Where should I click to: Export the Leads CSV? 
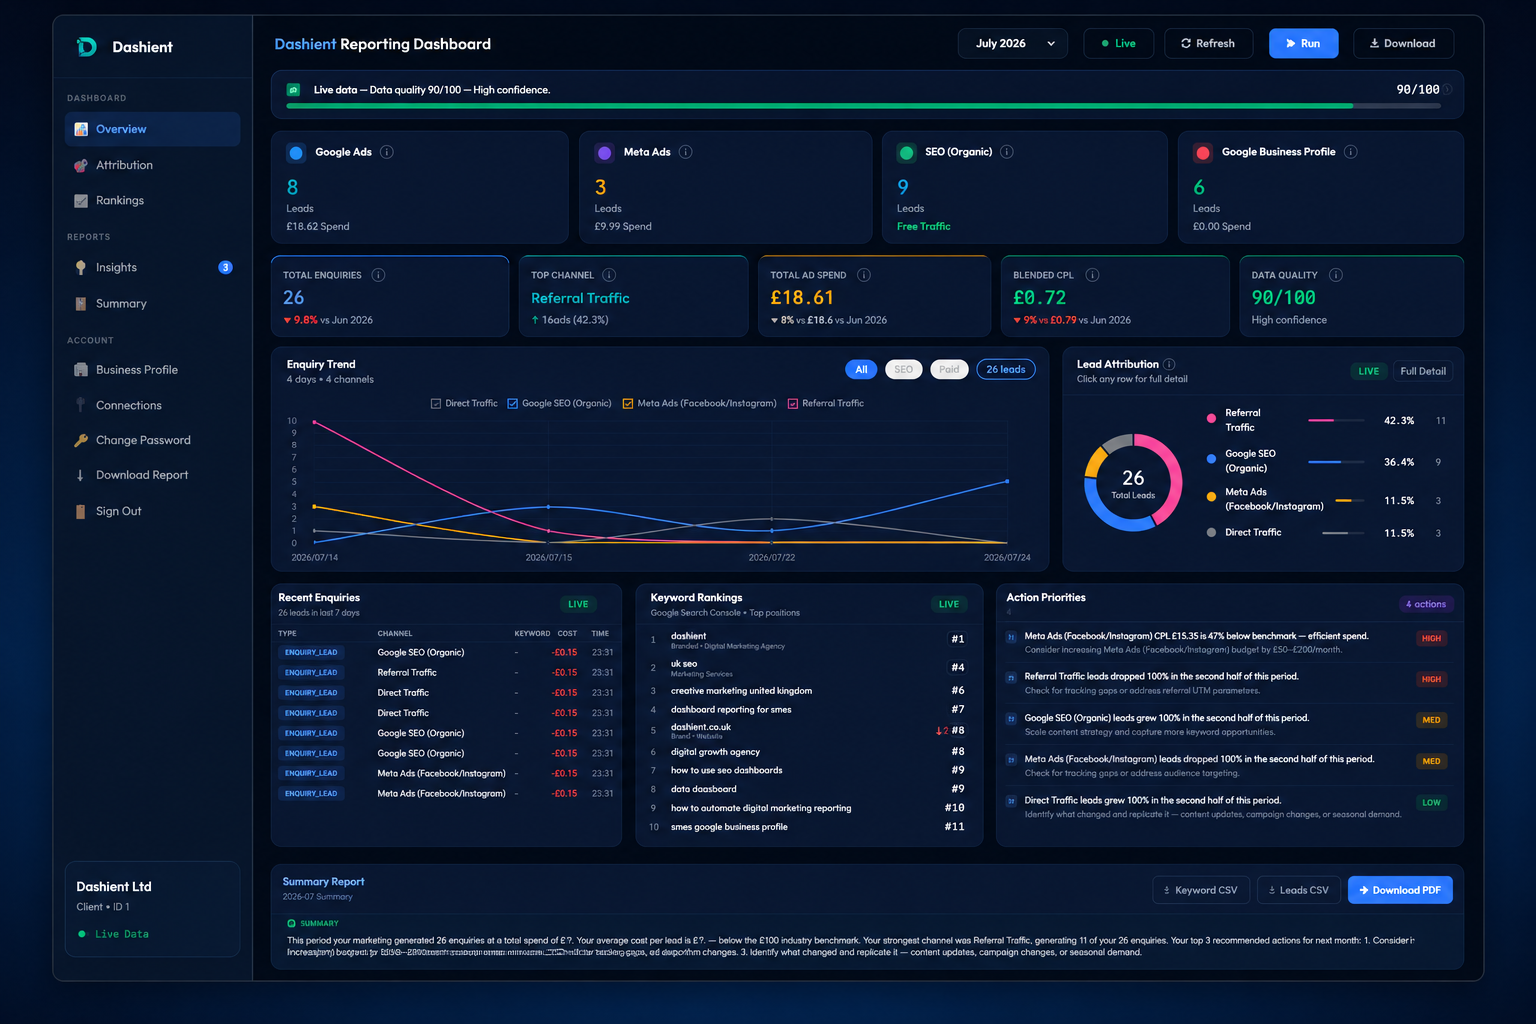tap(1298, 890)
